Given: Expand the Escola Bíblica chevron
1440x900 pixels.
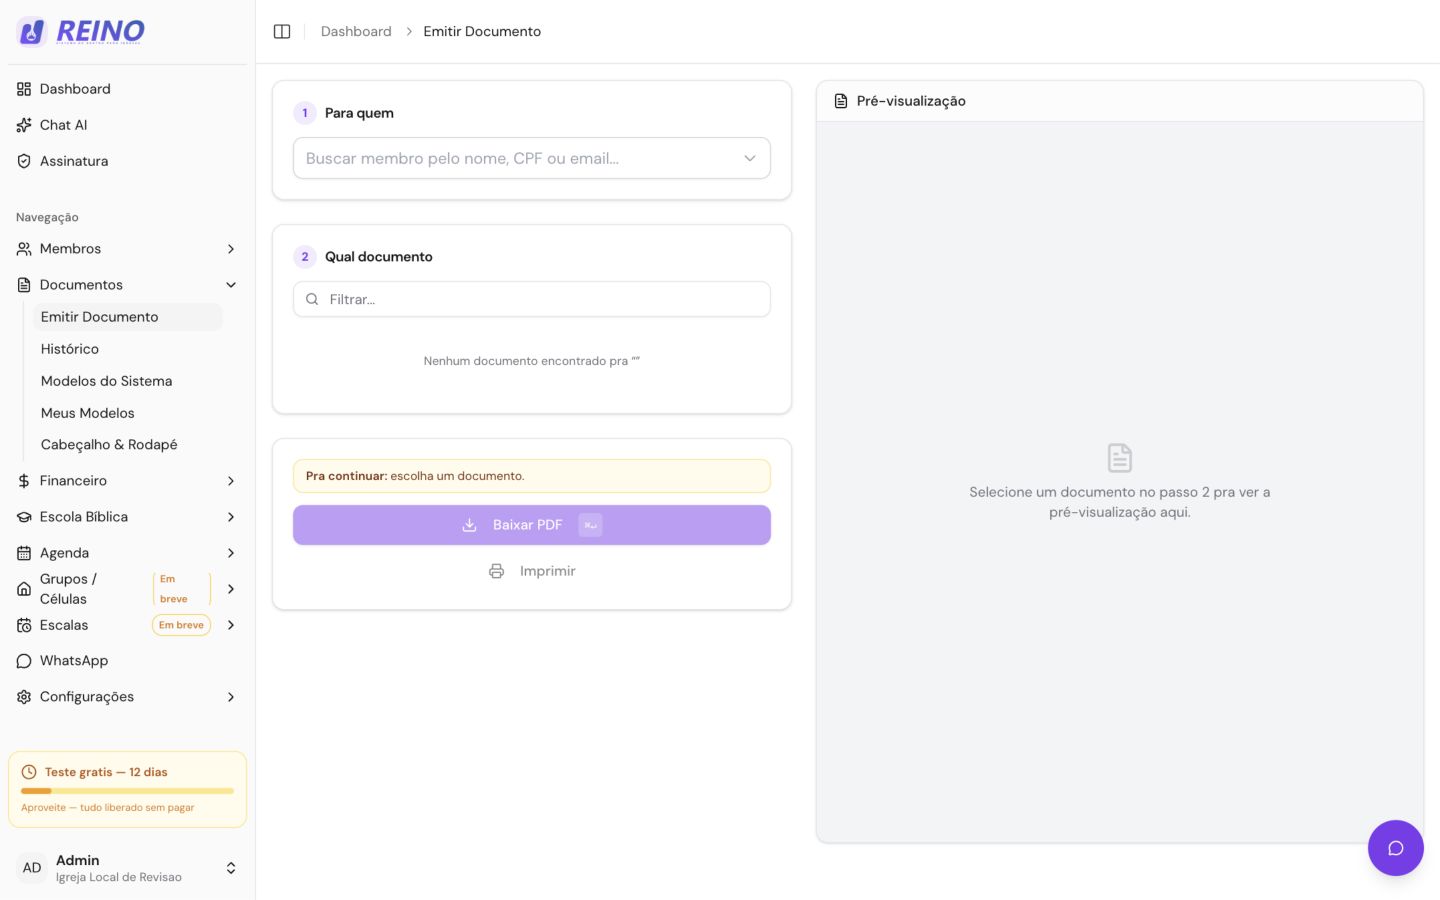Looking at the screenshot, I should tap(231, 517).
